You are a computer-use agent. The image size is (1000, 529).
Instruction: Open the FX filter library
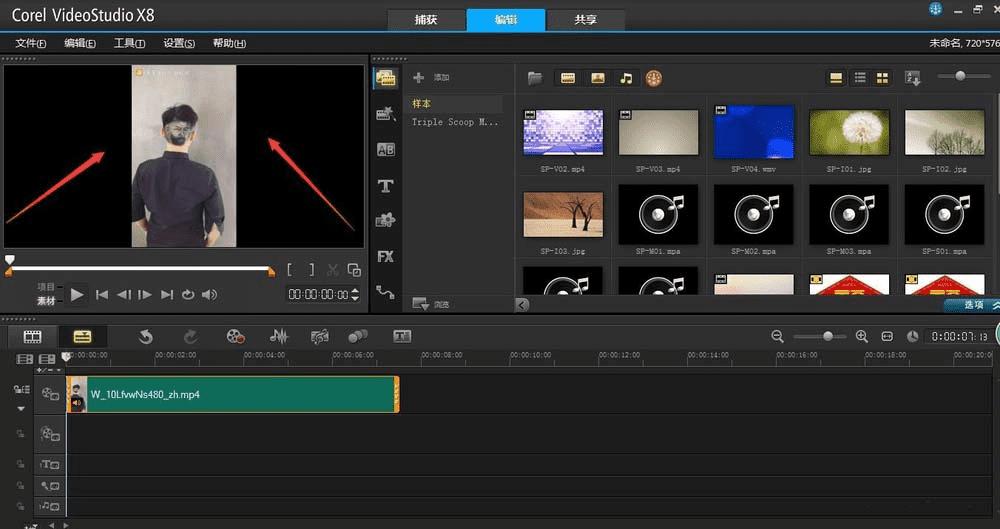tap(385, 256)
